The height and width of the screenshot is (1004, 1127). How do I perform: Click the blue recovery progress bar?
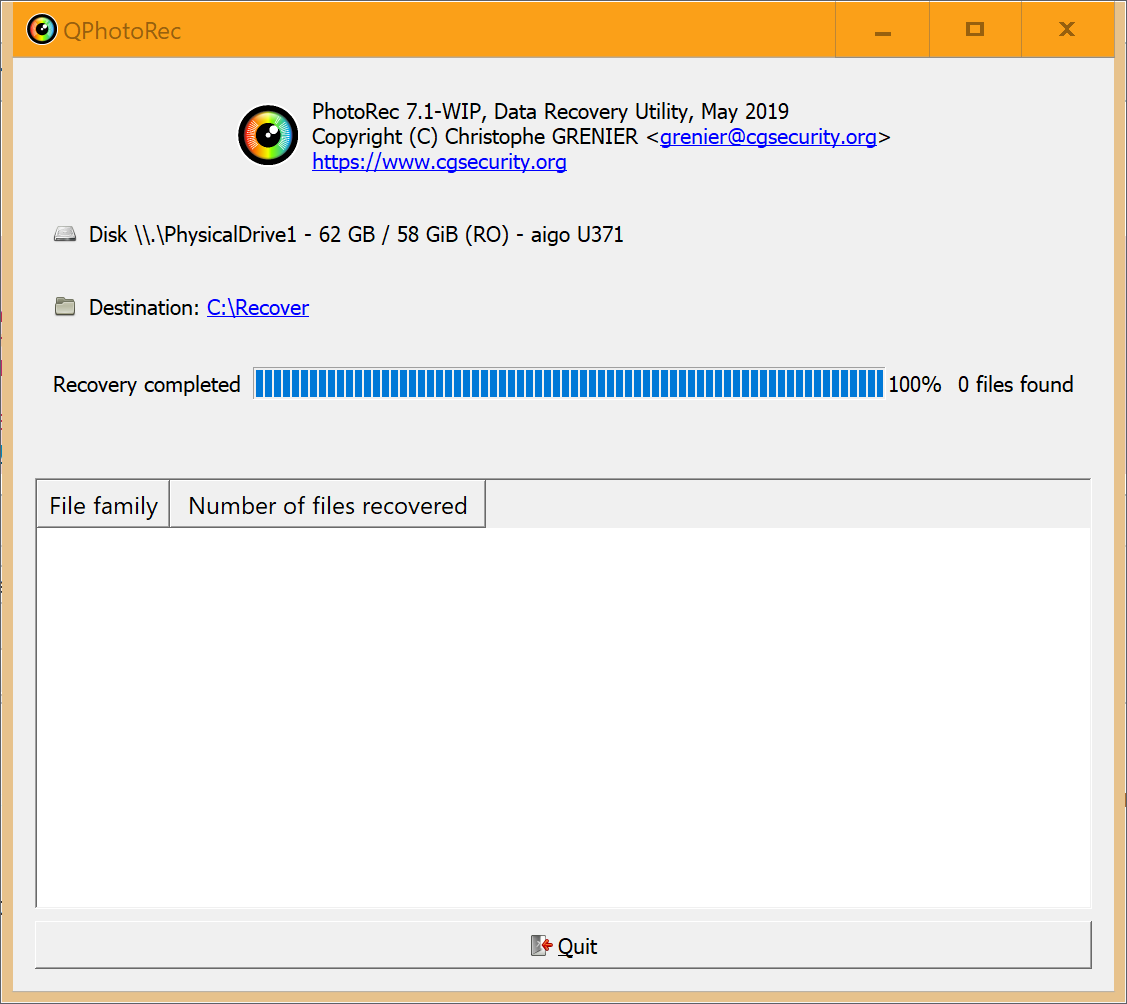(x=568, y=384)
